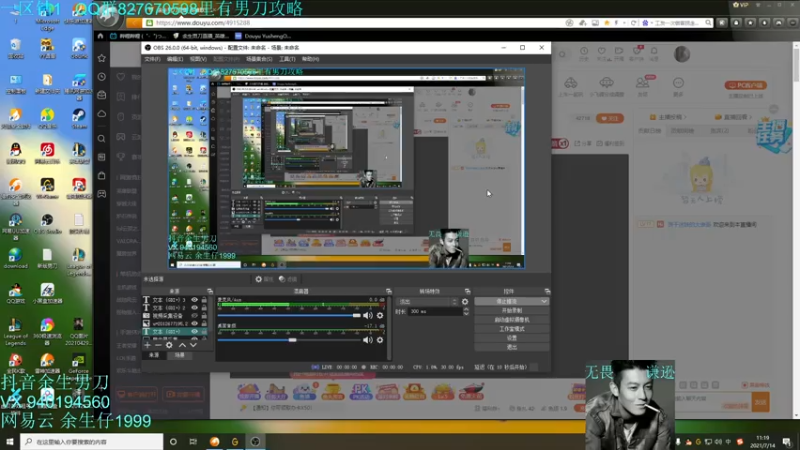Viewport: 800px width, 450px height.
Task: Click the 开始录制 button in Controls
Action: click(x=512, y=310)
